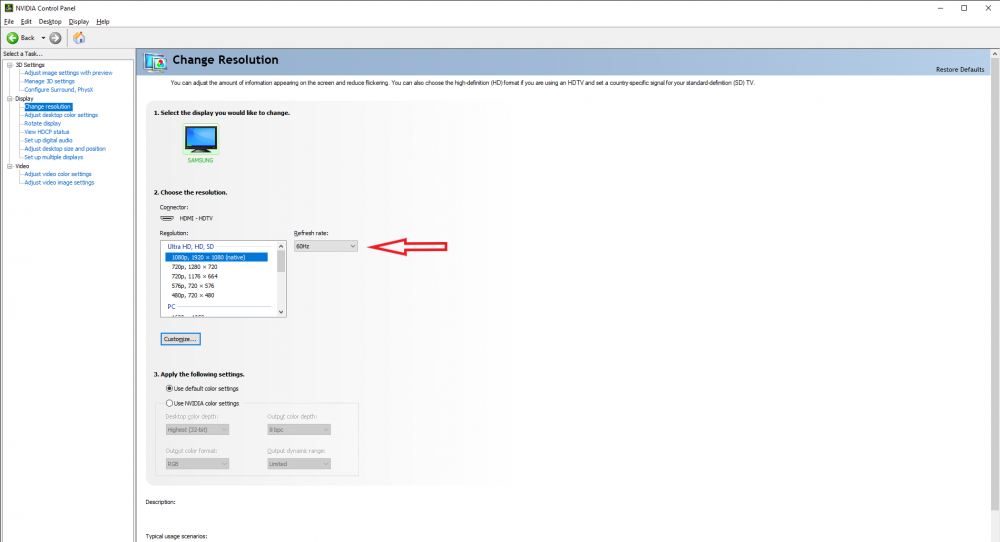The image size is (1000, 542).
Task: Open the Refresh rate dropdown
Action: coord(325,246)
